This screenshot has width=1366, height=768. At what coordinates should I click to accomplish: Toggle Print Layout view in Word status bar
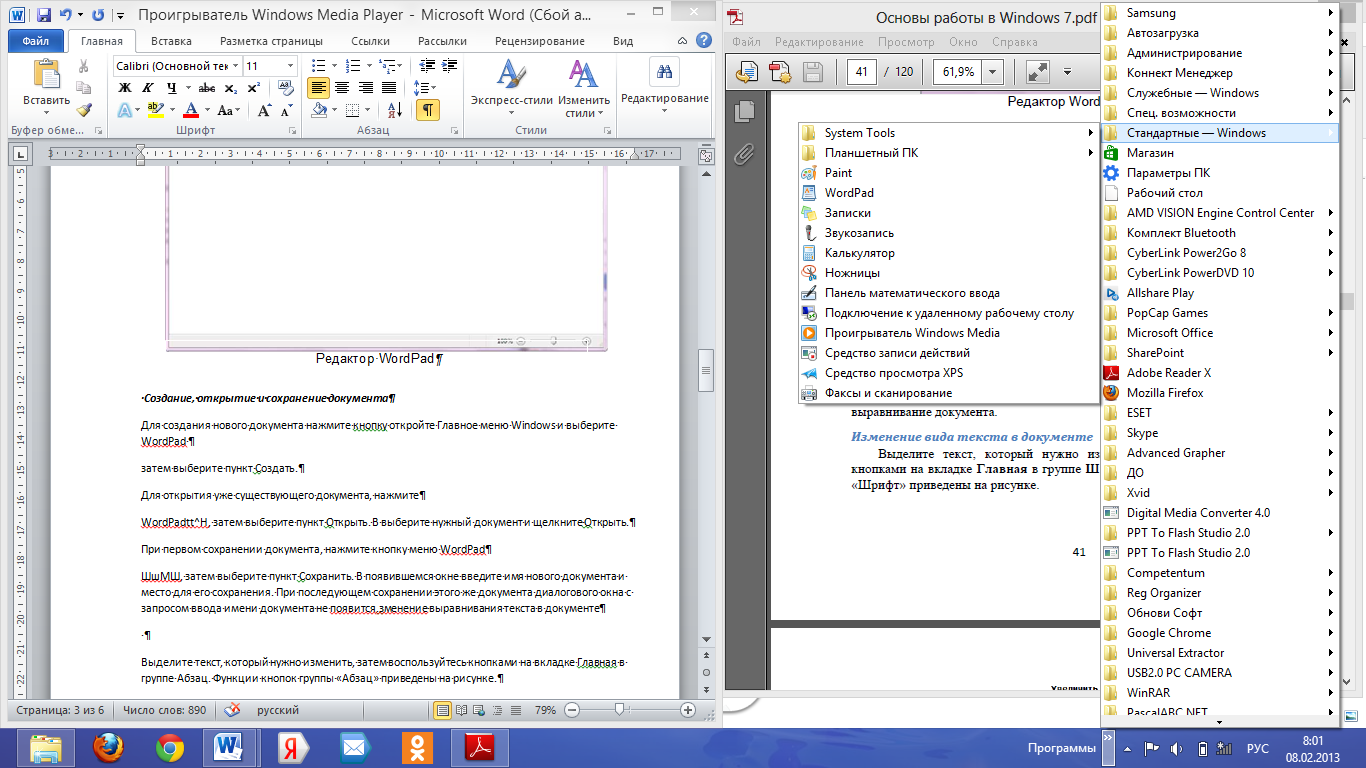point(443,710)
